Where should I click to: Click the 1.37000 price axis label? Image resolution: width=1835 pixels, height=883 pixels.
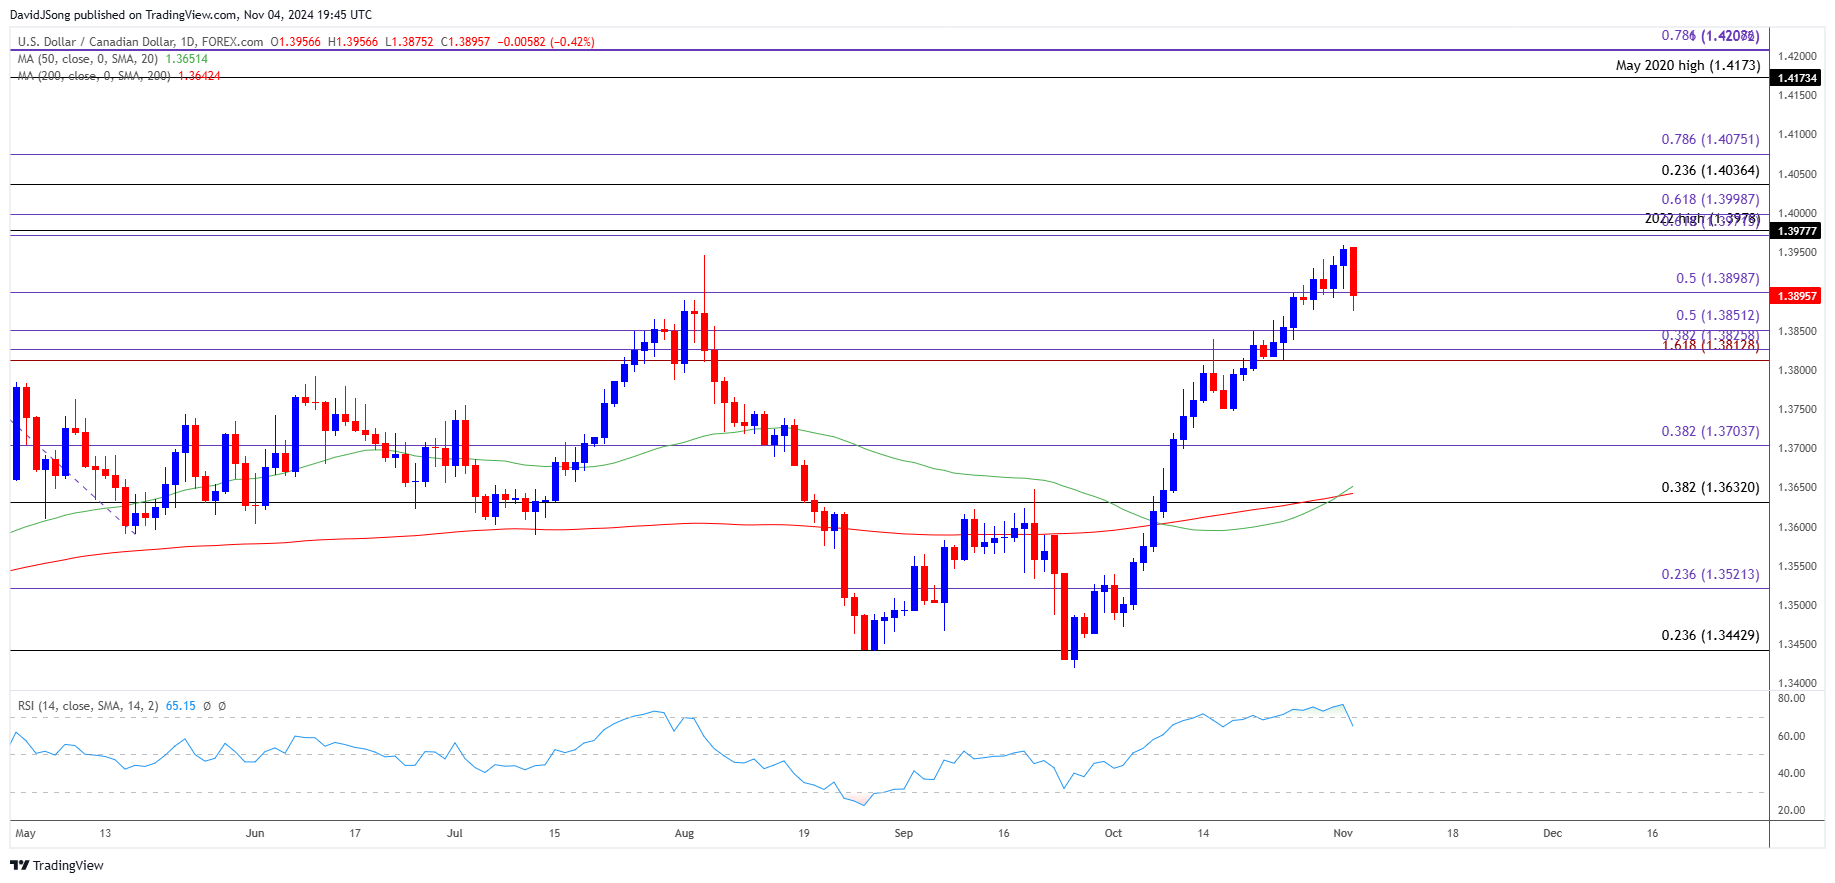[x=1797, y=448]
